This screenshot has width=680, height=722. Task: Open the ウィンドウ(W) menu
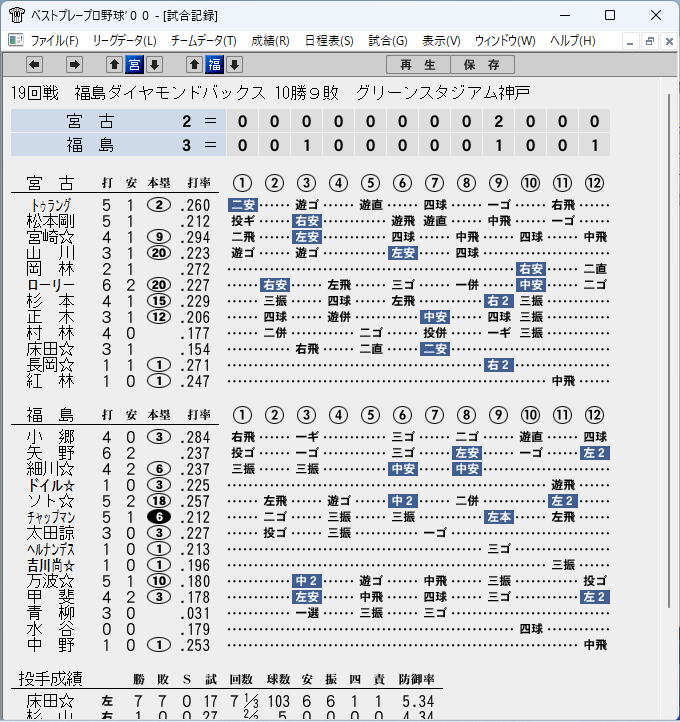(505, 41)
